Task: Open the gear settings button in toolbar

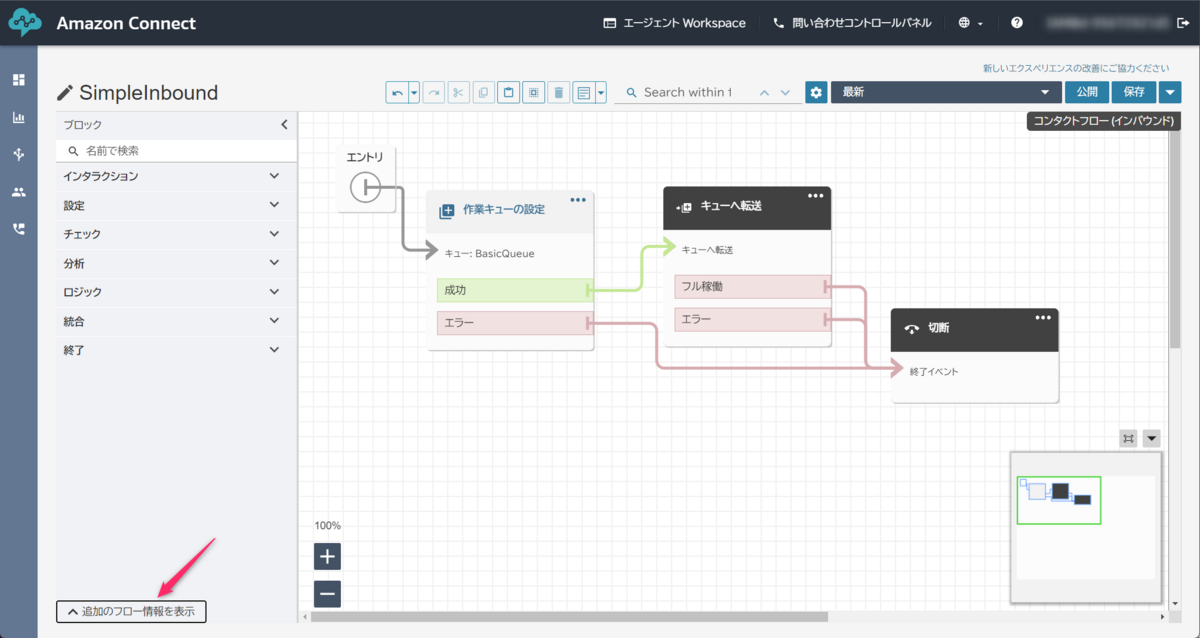Action: coord(816,93)
